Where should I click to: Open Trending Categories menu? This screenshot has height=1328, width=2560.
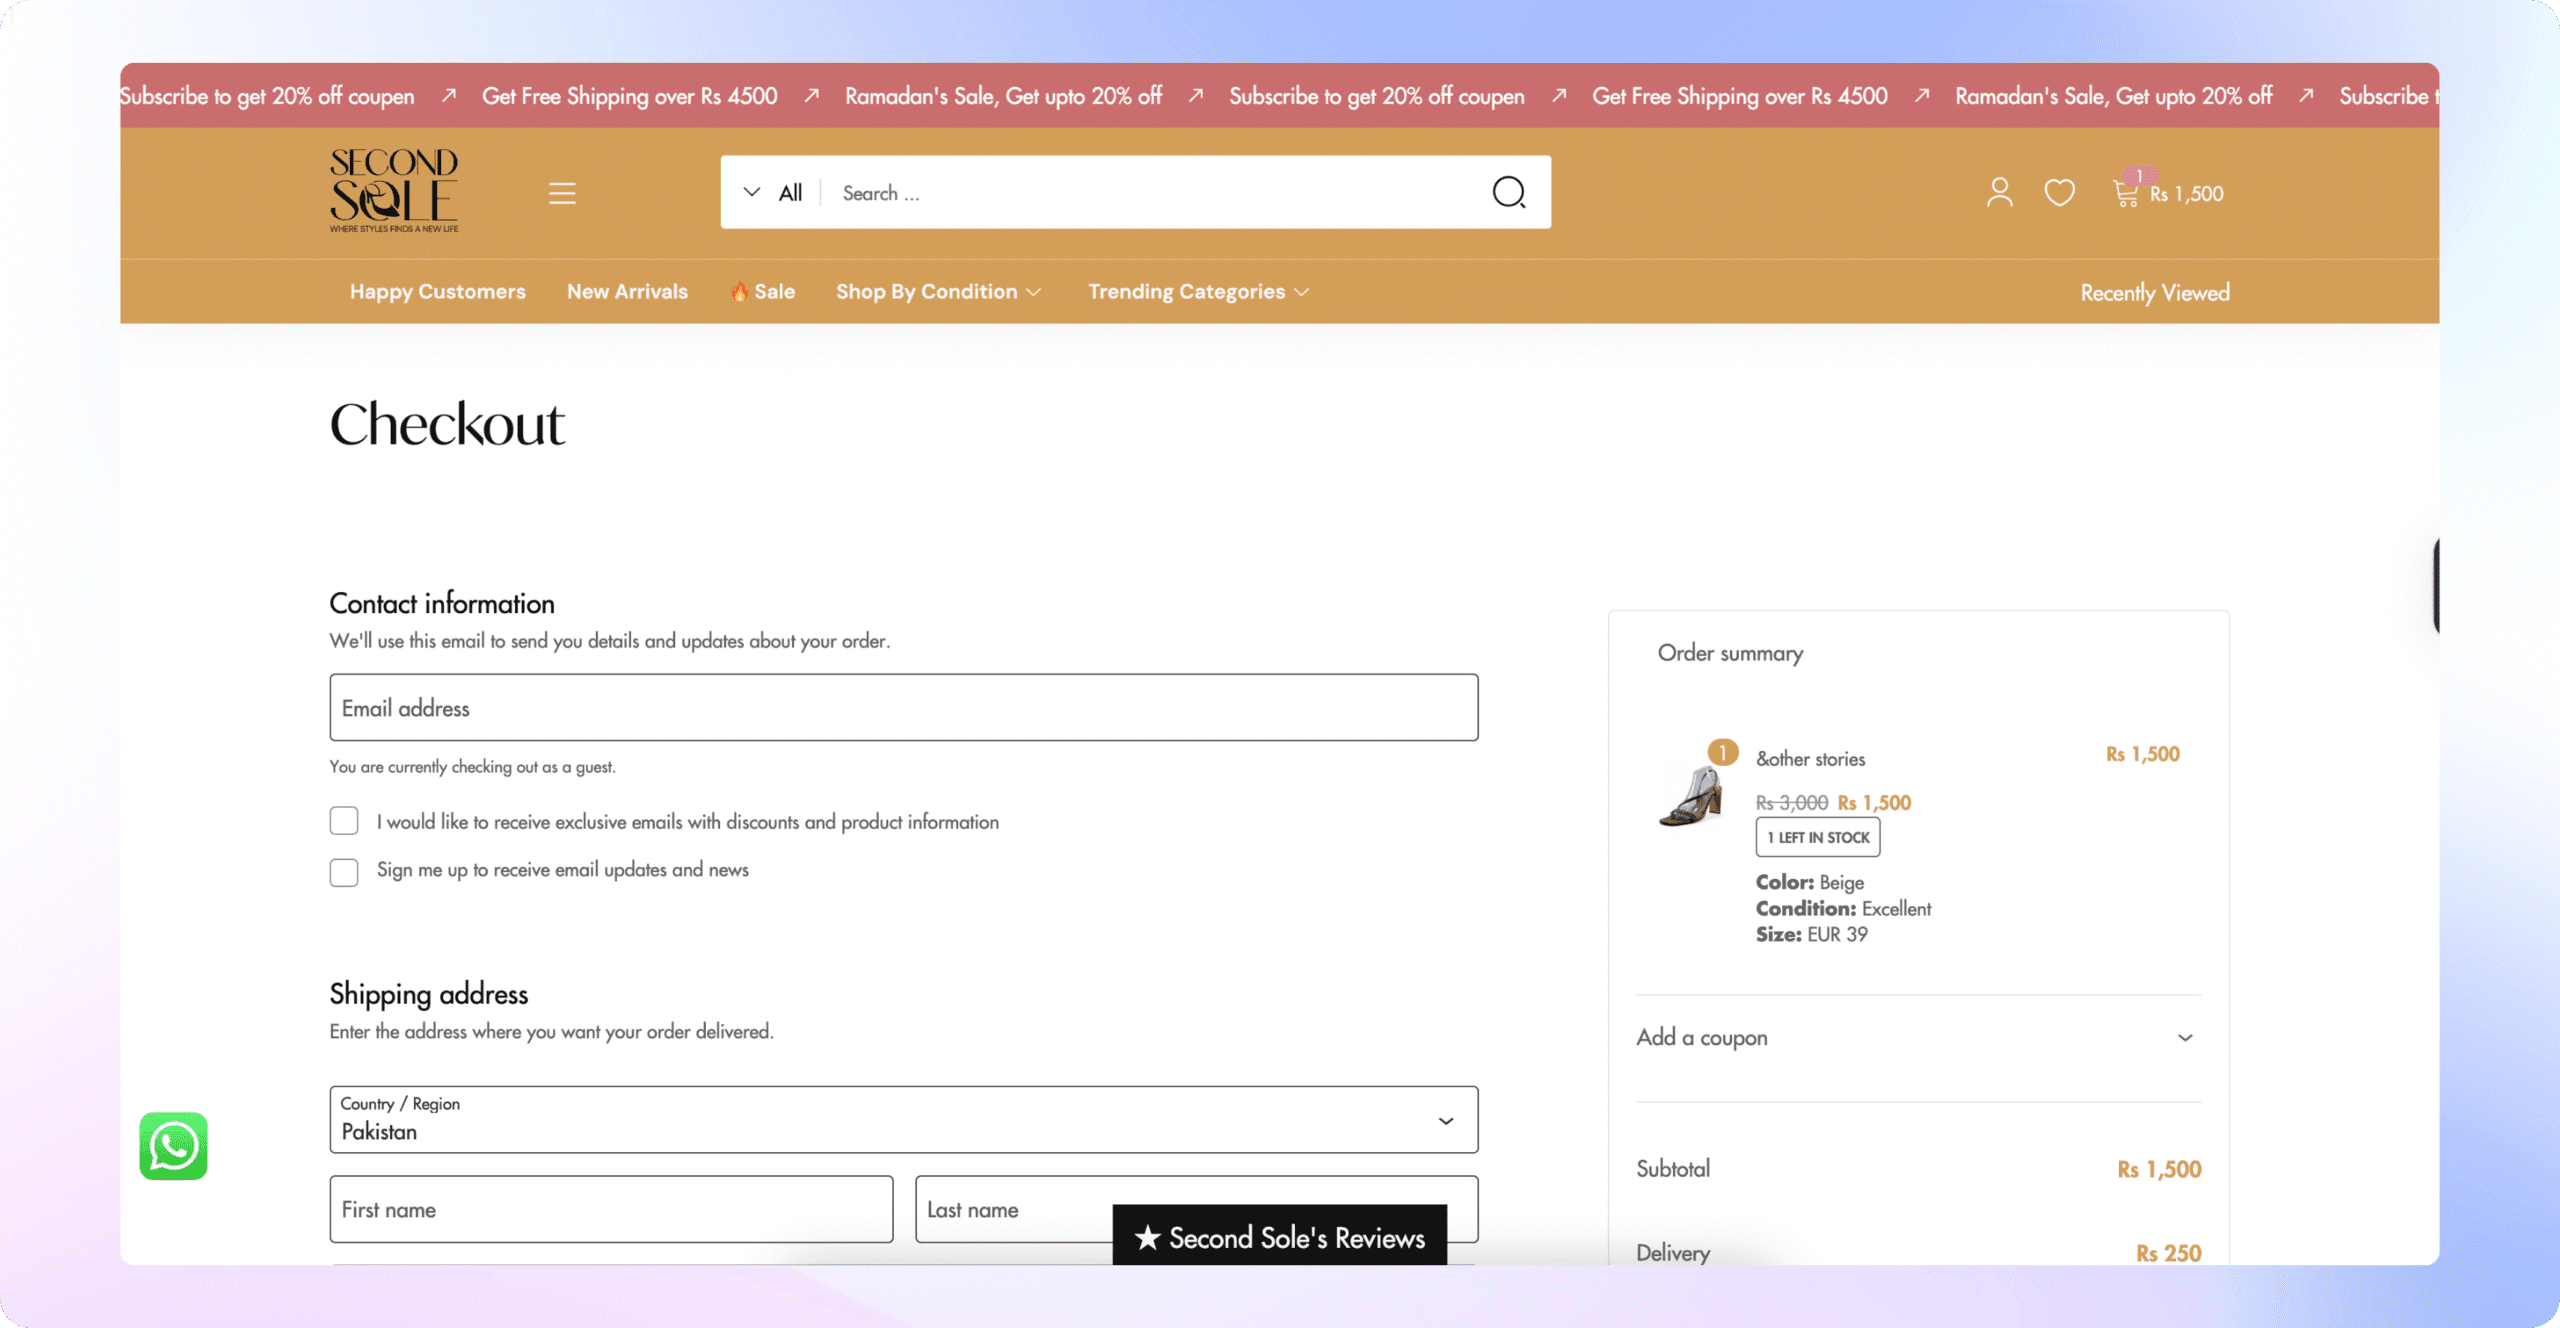click(1198, 292)
